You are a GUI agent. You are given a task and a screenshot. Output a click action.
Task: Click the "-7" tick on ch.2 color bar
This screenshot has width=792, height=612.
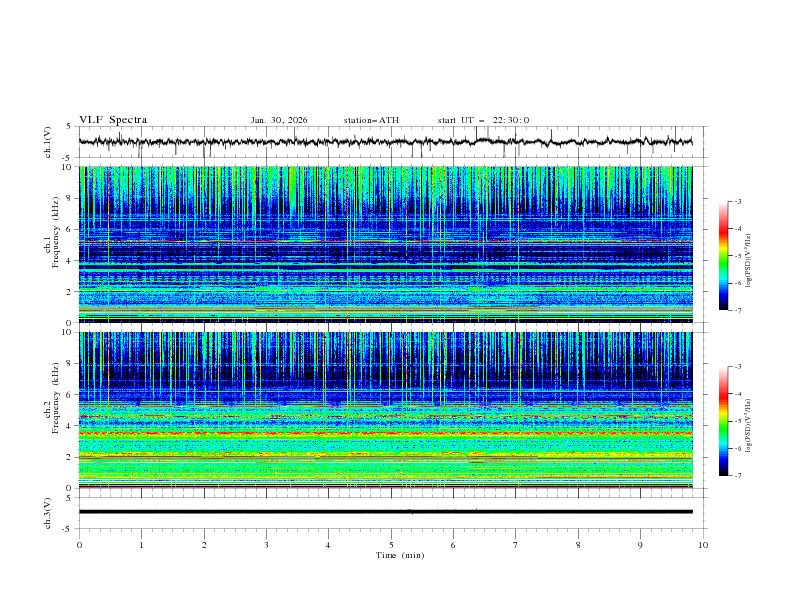coord(737,476)
